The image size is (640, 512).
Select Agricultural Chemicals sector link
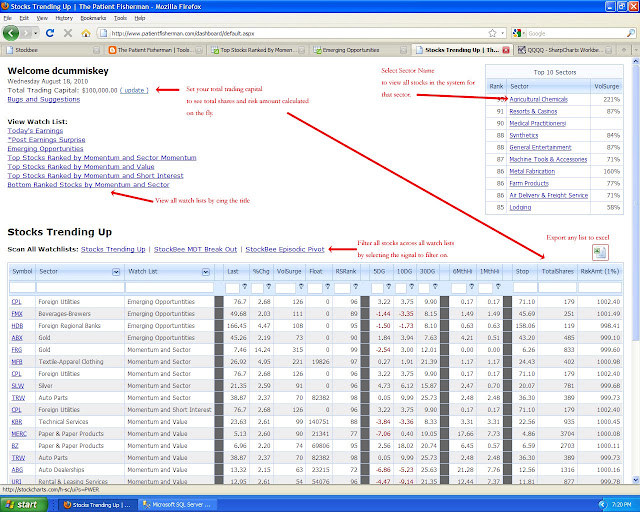pos(538,99)
